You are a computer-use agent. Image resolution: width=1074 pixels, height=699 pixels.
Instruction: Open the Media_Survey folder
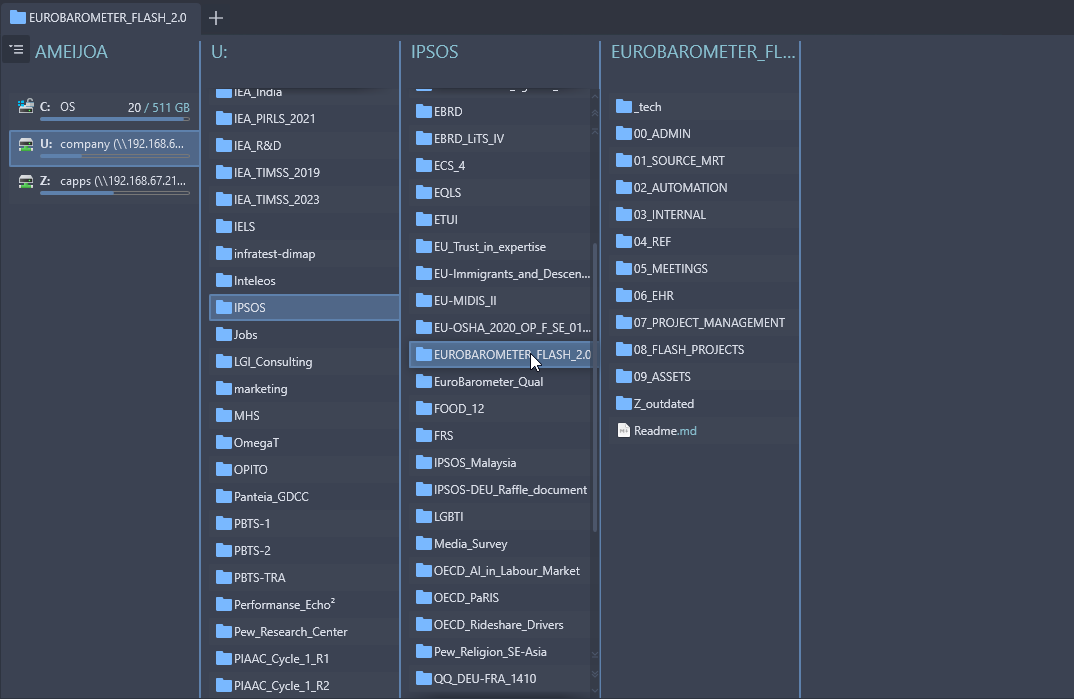point(500,544)
